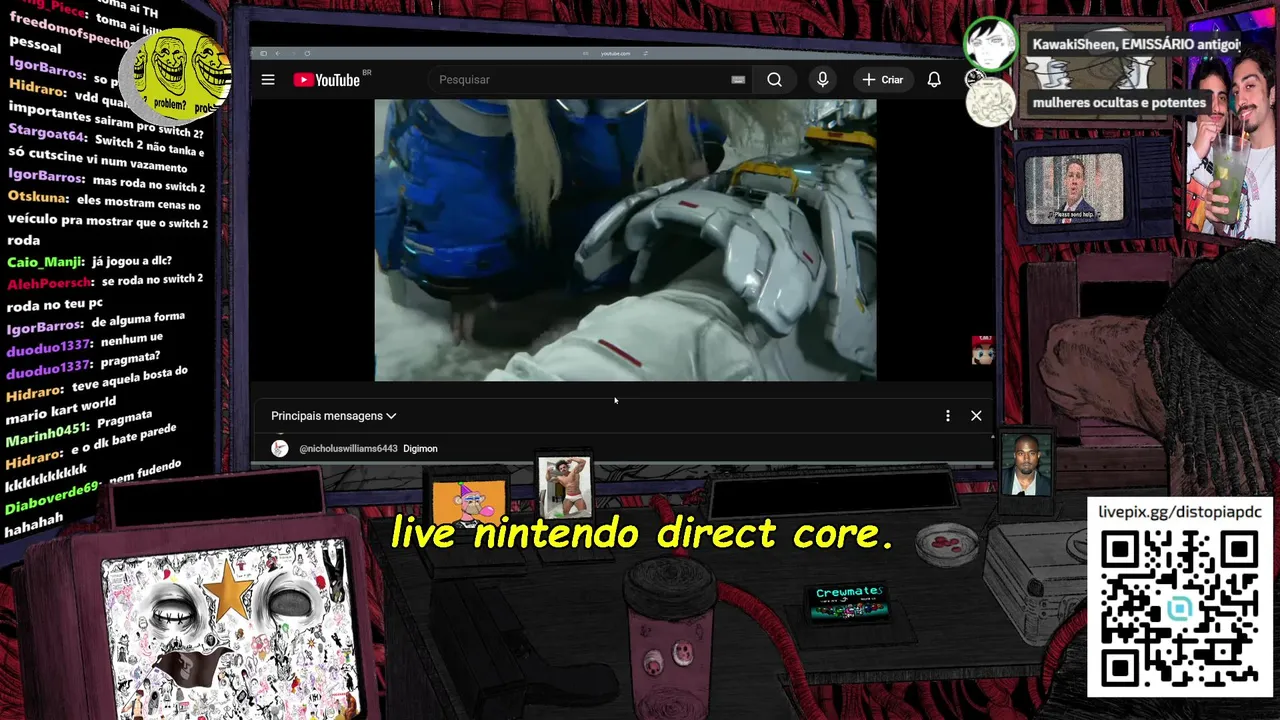The height and width of the screenshot is (720, 1280).
Task: Expand the Principais mensagens dropdown
Action: (x=333, y=416)
